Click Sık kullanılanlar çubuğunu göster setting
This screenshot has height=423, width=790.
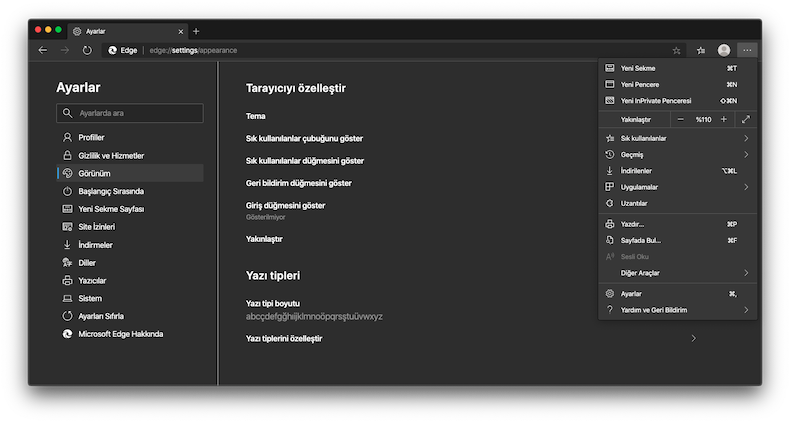coord(304,138)
